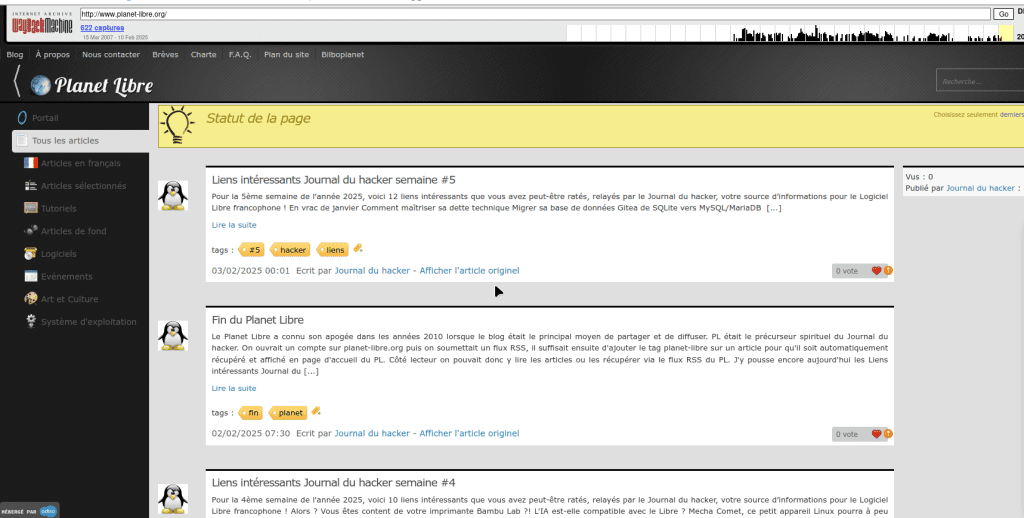
Task: Click orange report icon on Fin du Planet Libre
Action: [888, 434]
